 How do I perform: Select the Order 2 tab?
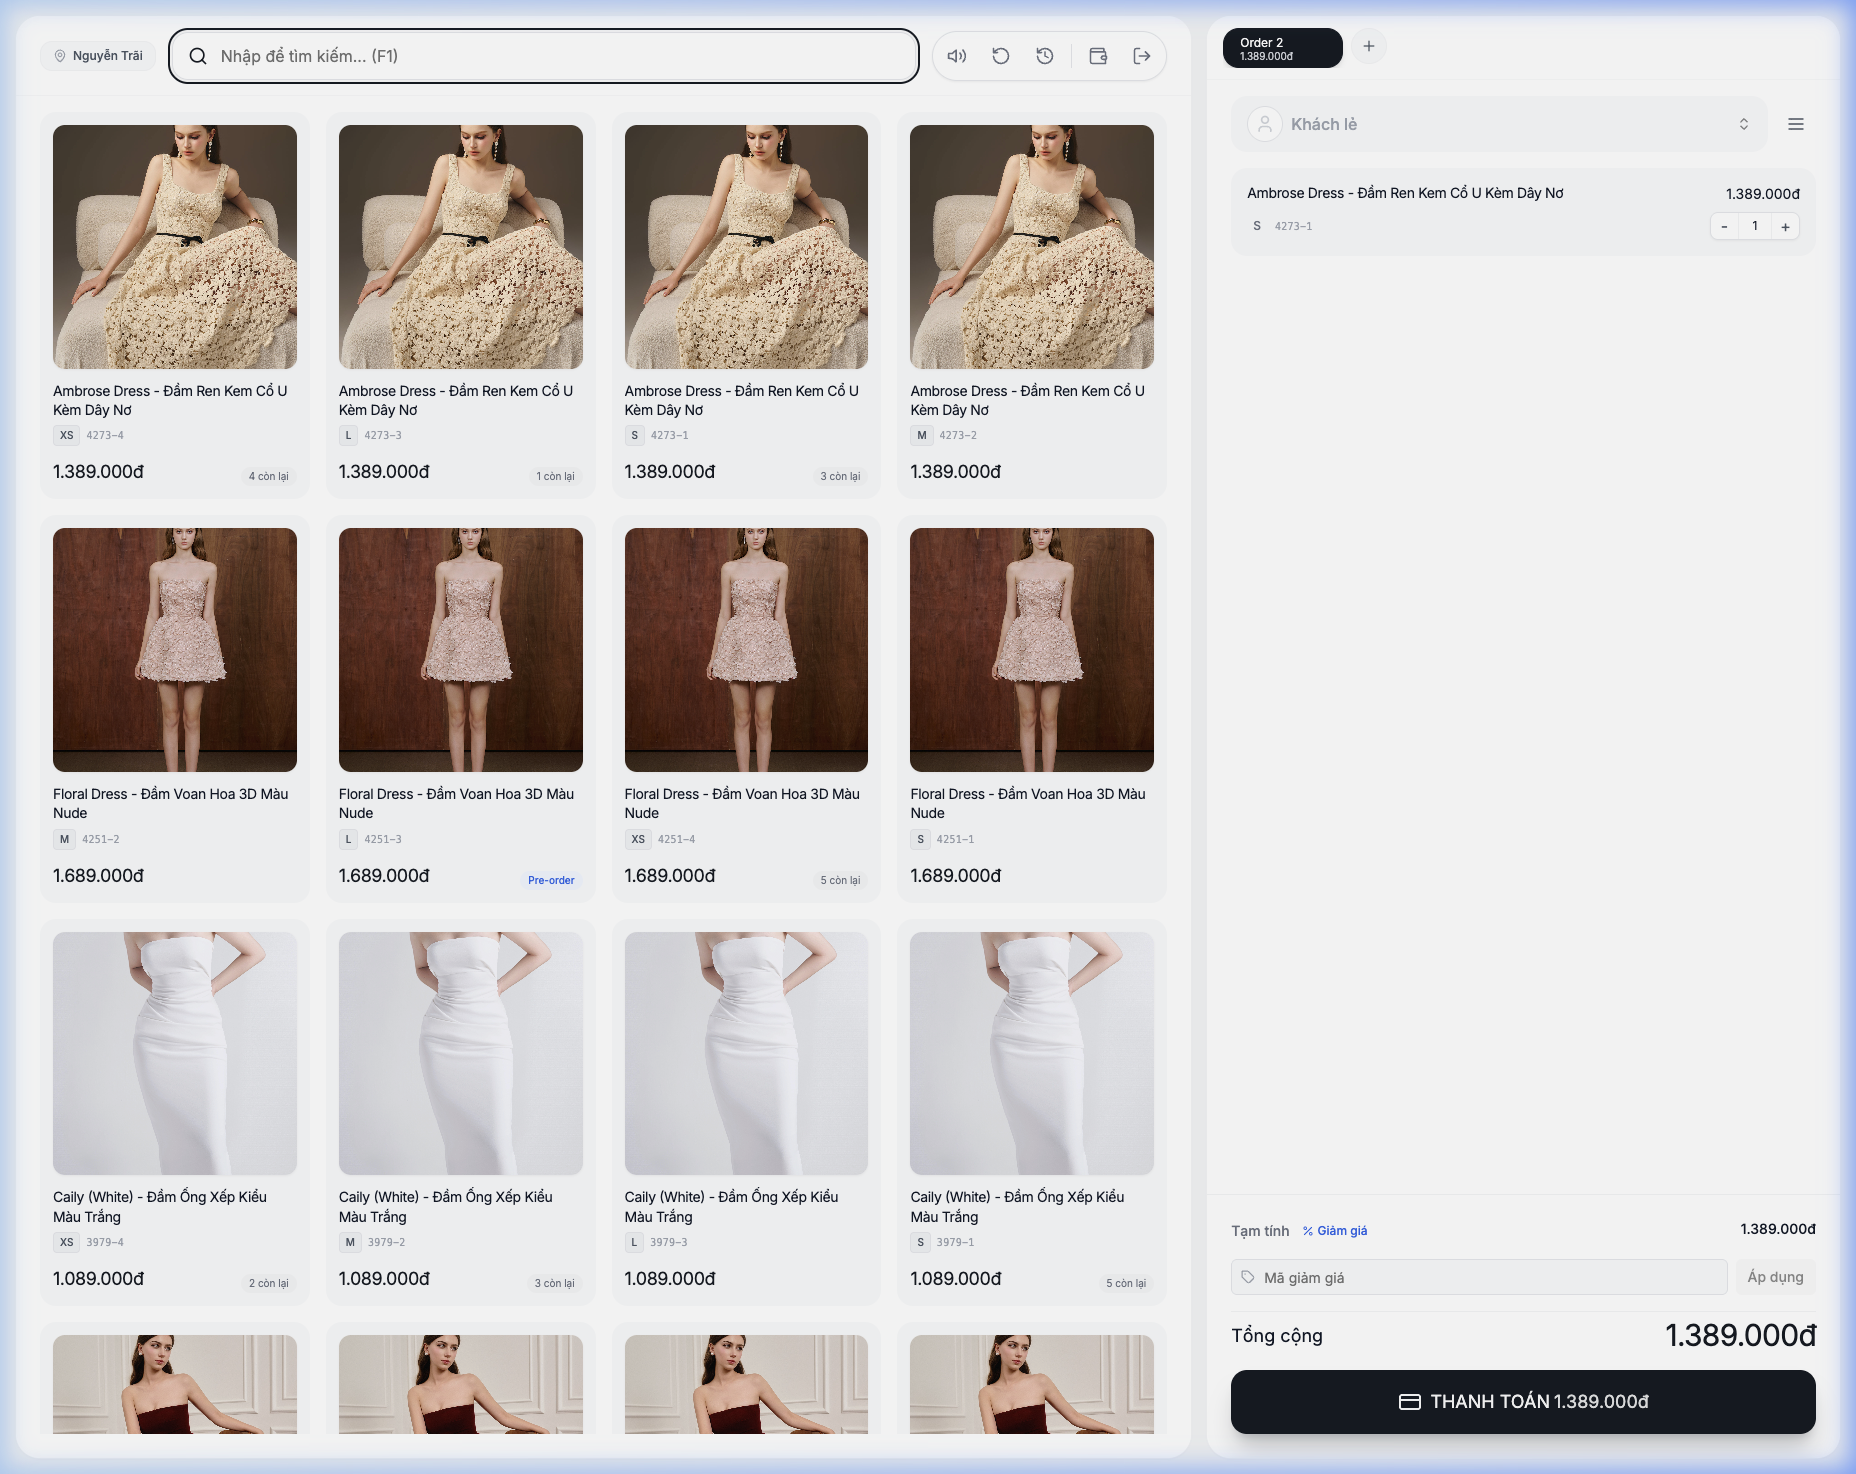pos(1283,48)
